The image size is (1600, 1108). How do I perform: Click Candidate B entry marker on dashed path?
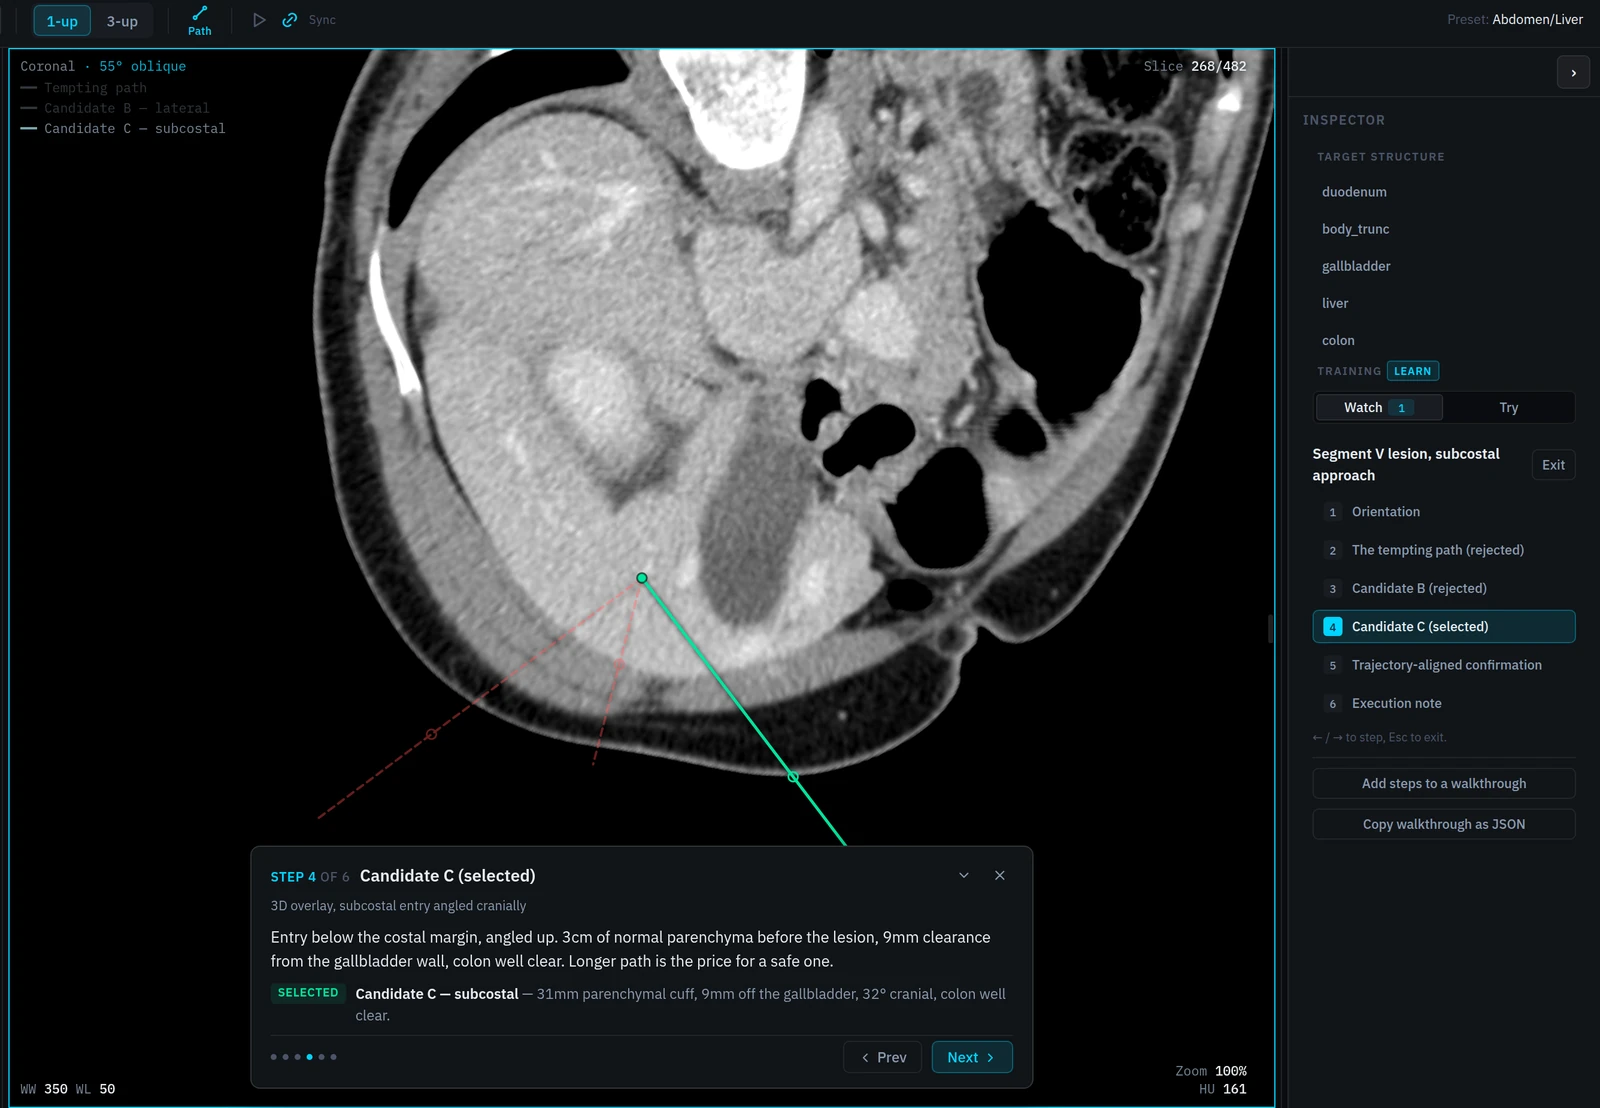tap(432, 735)
